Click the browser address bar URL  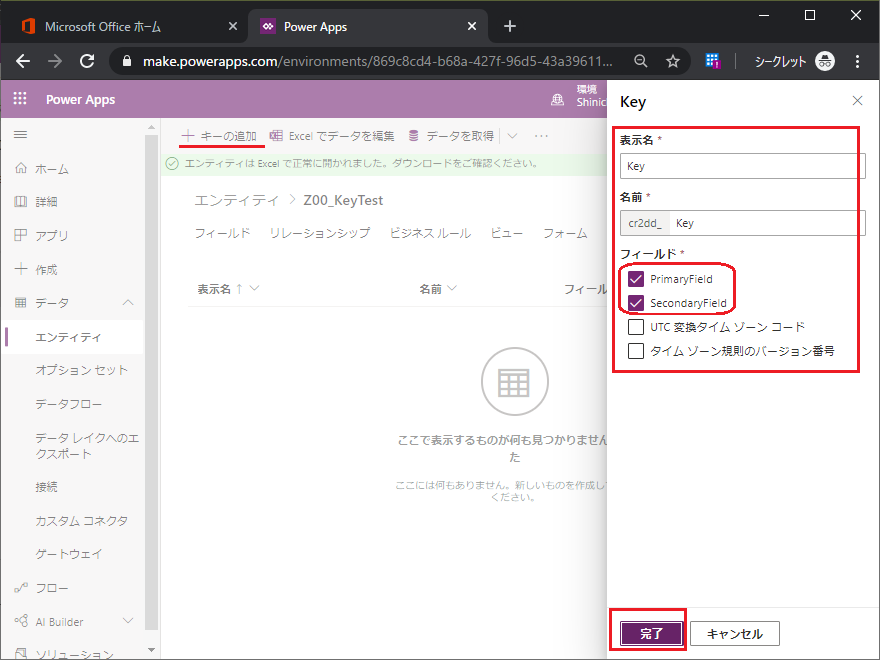pos(378,61)
